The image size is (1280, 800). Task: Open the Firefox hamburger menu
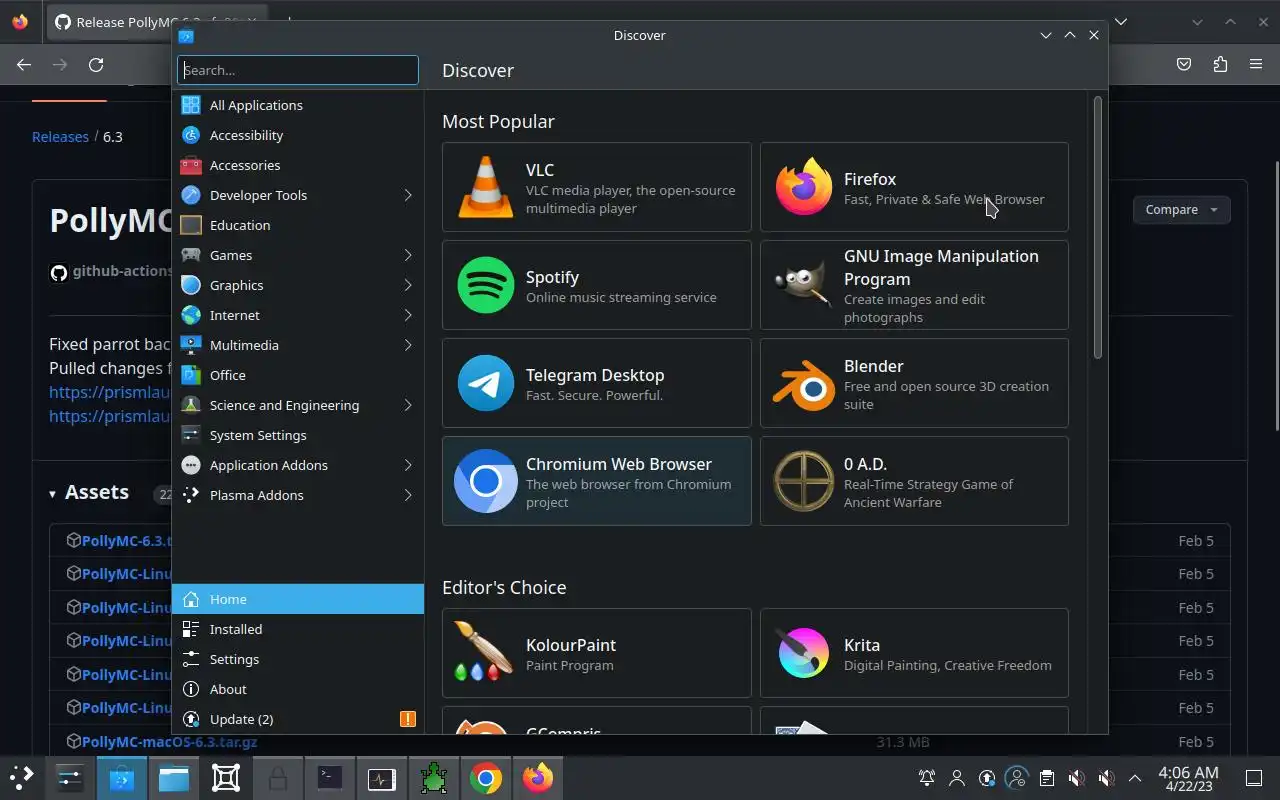tap(1256, 64)
